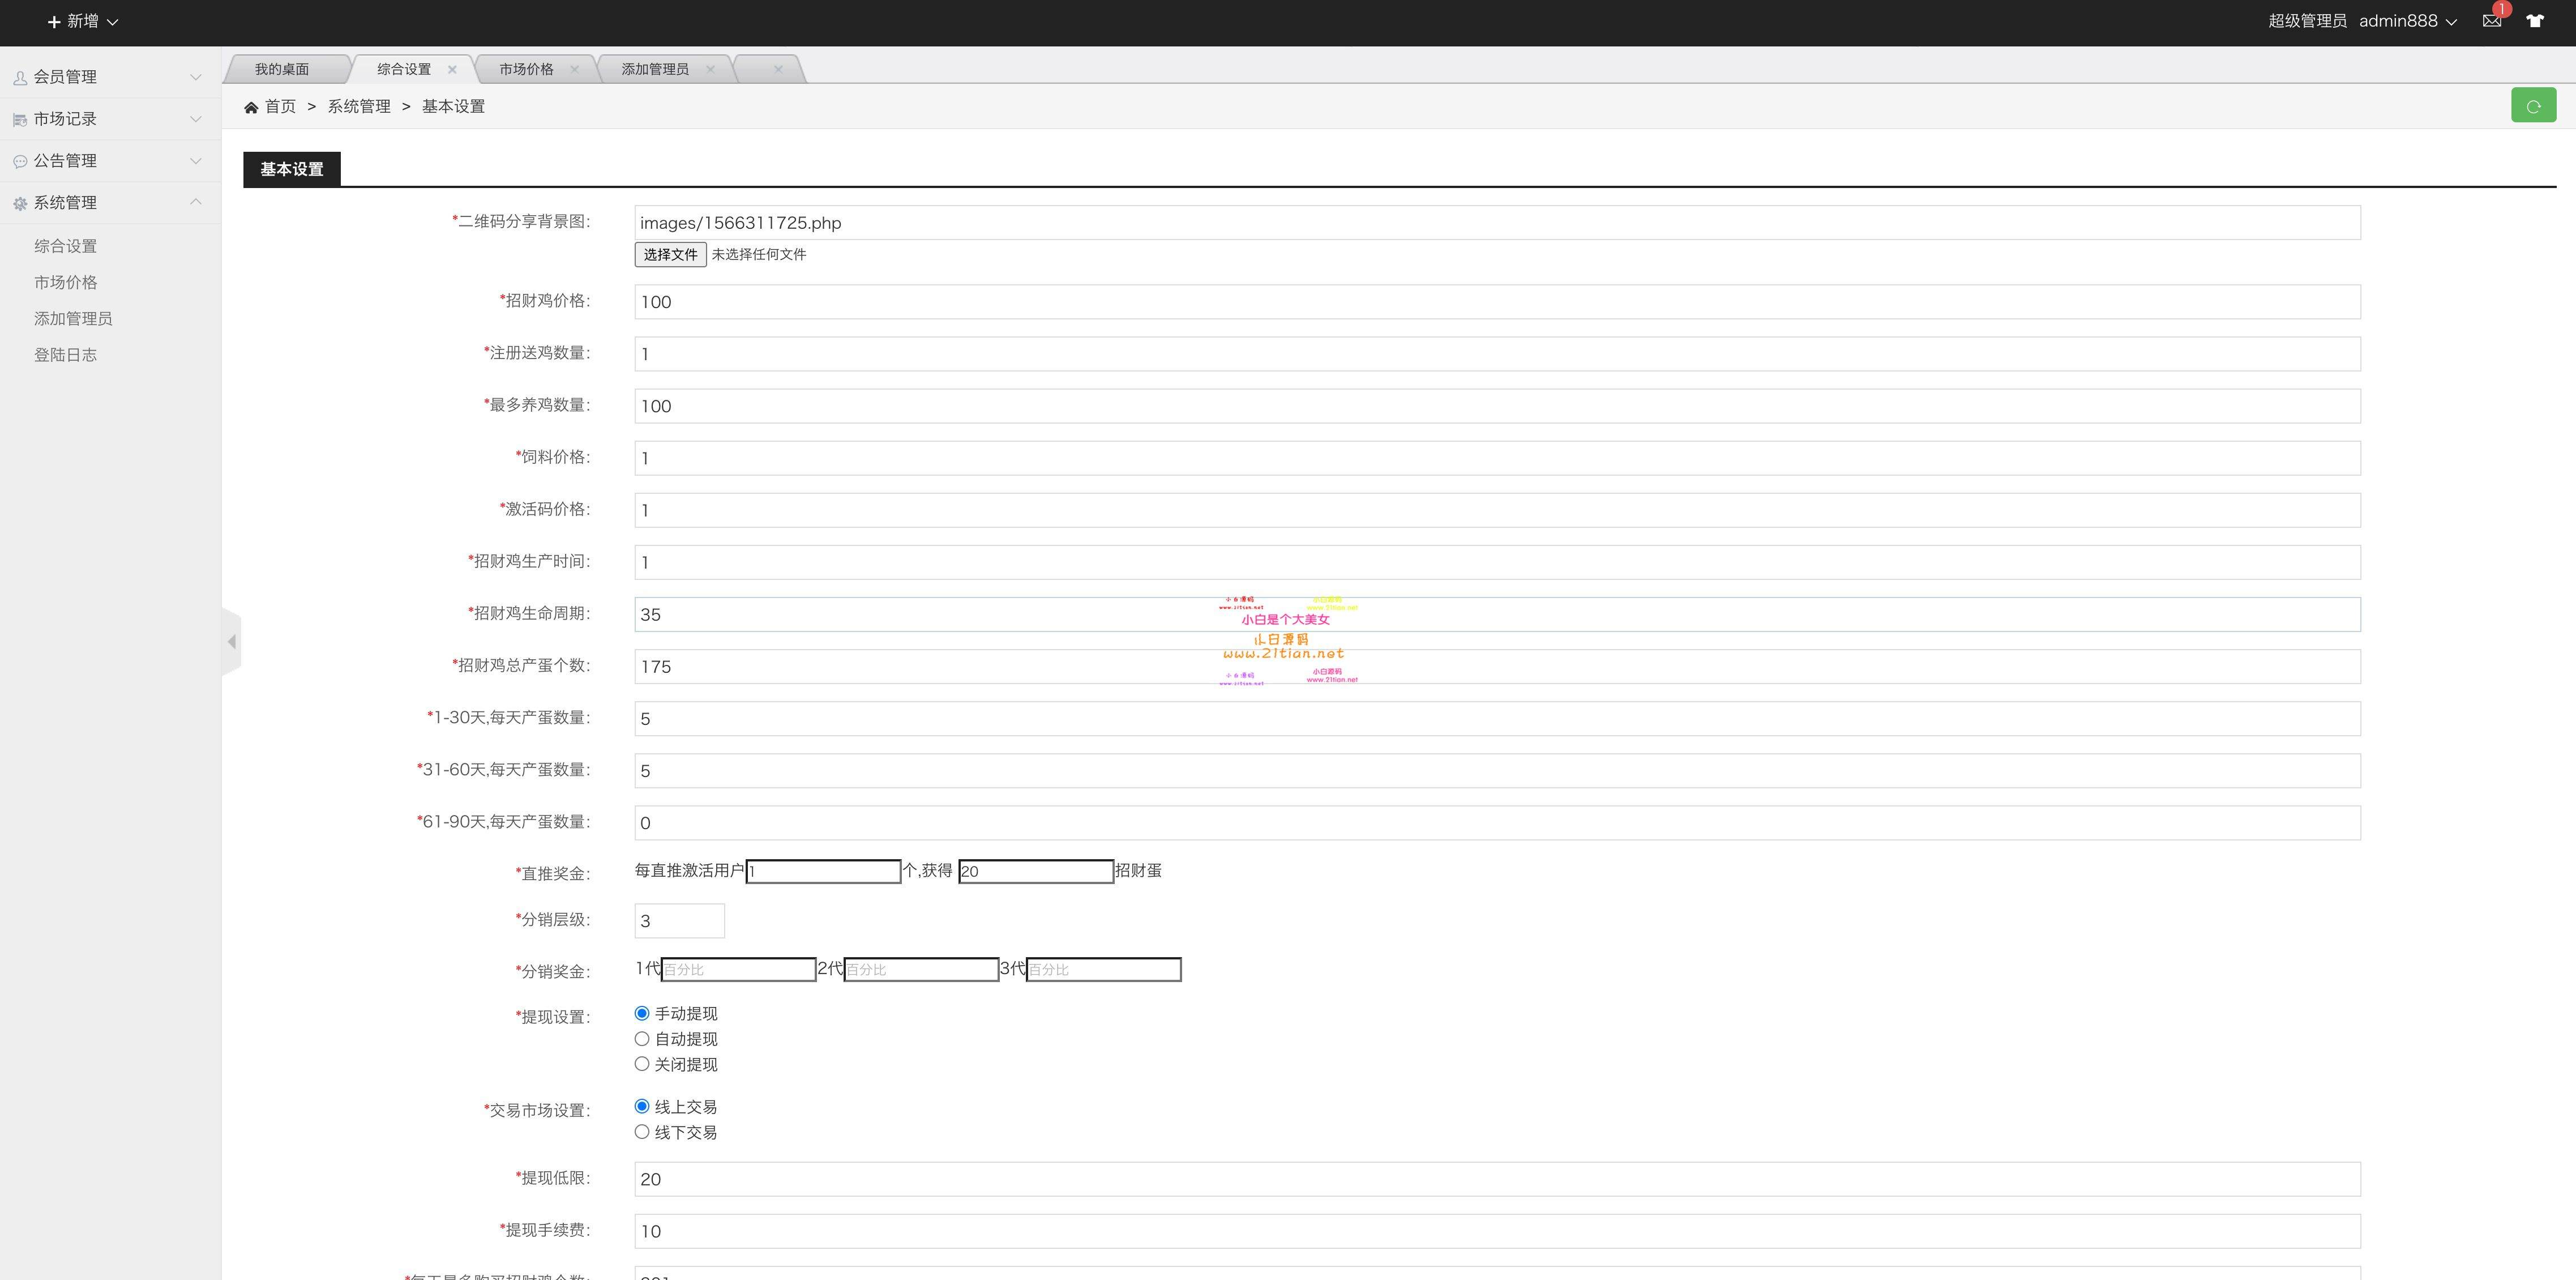Click the shirt skin-change icon
2576x1280 pixels.
tap(2535, 21)
